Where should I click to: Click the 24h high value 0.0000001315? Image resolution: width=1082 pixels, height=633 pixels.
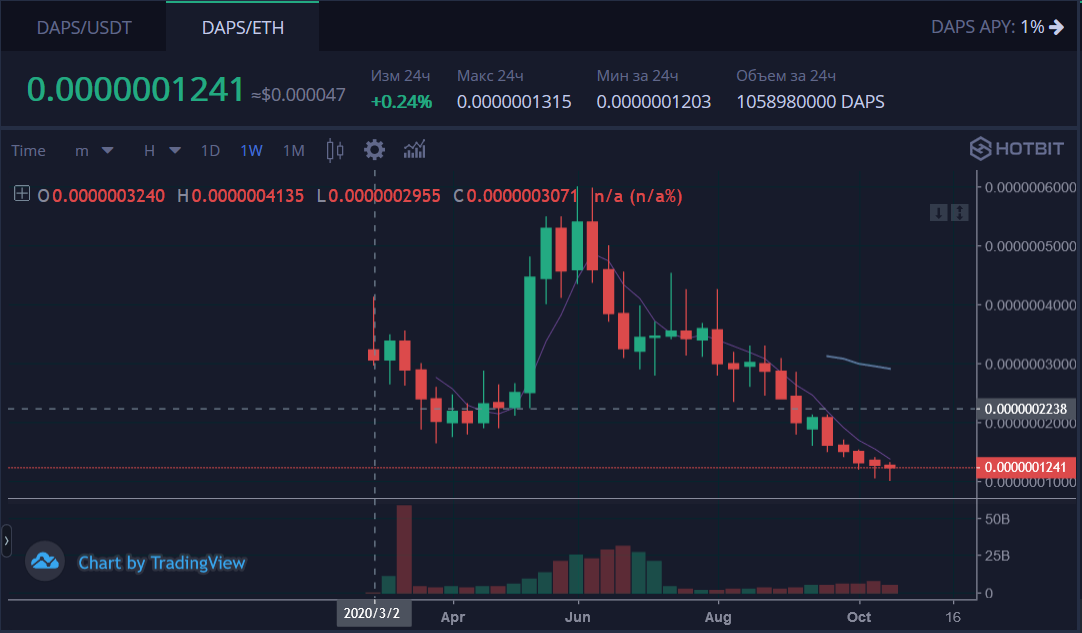[514, 102]
